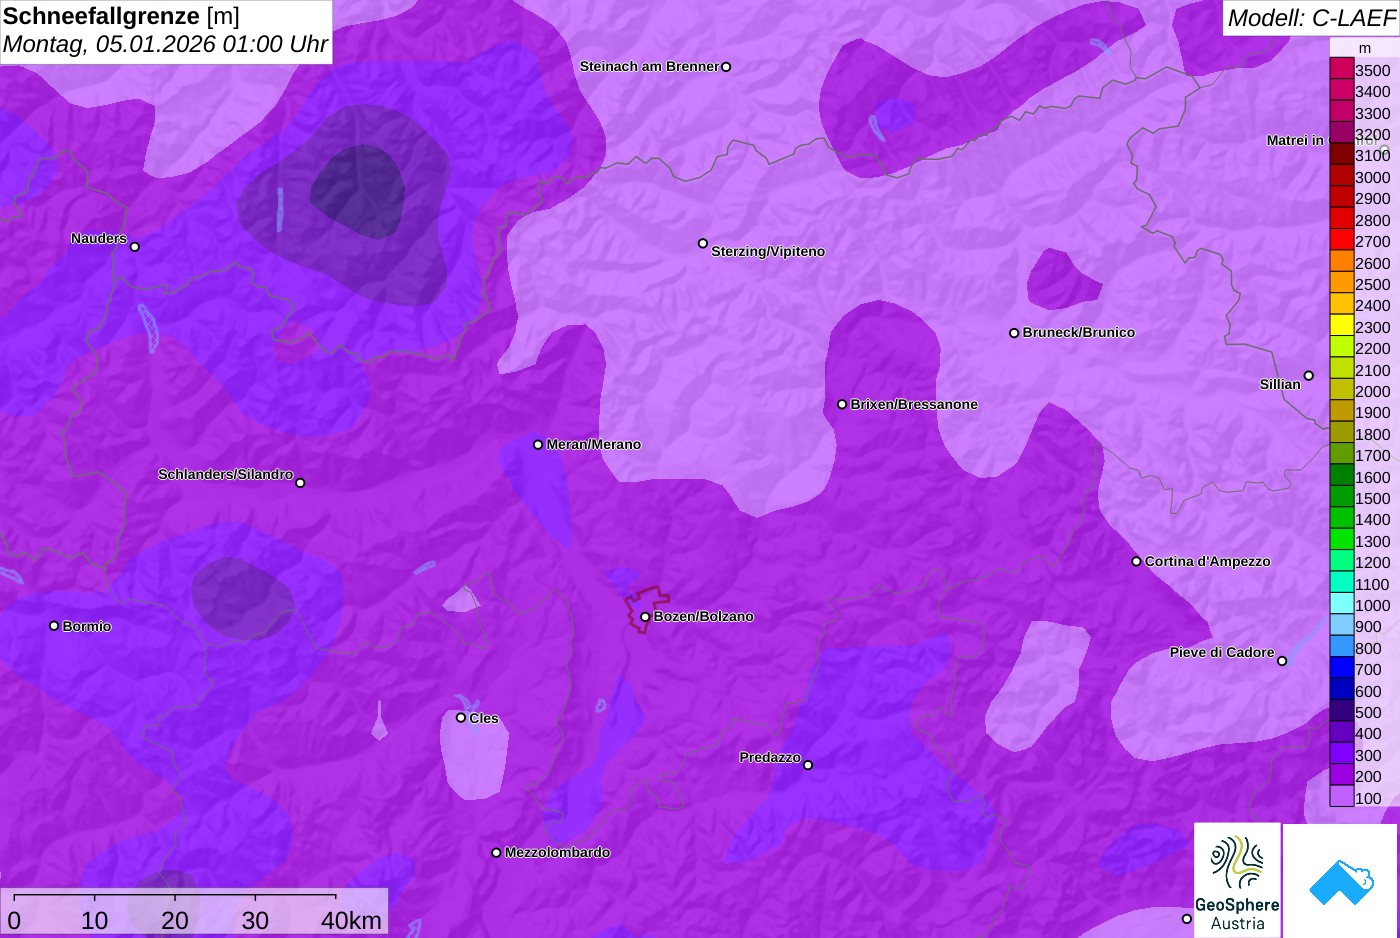
Task: Click the Cles location marker
Action: [461, 718]
